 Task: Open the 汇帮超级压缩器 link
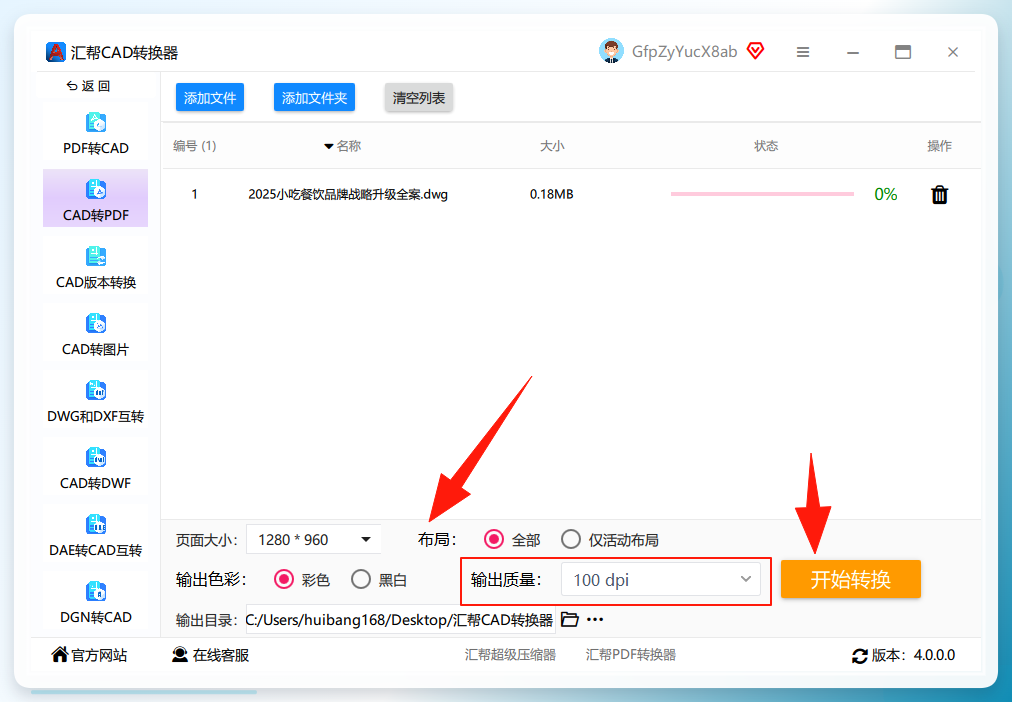[x=511, y=655]
